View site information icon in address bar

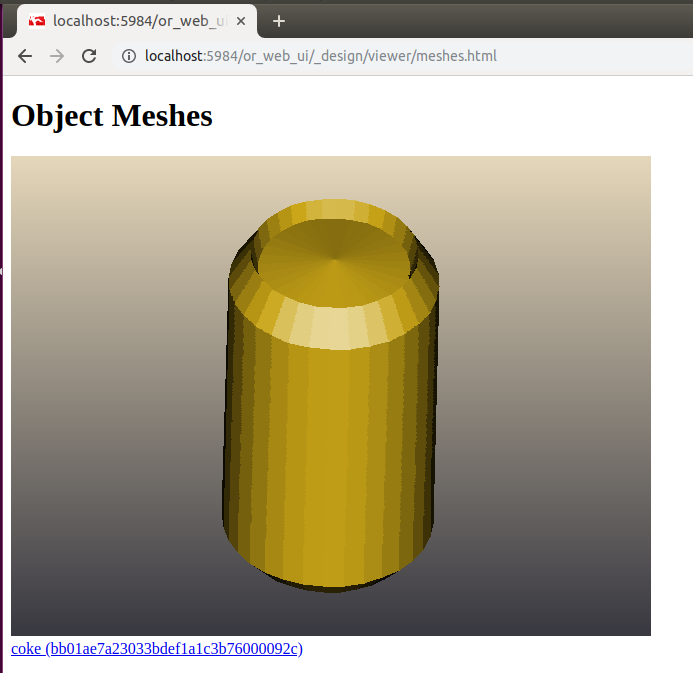coord(129,56)
